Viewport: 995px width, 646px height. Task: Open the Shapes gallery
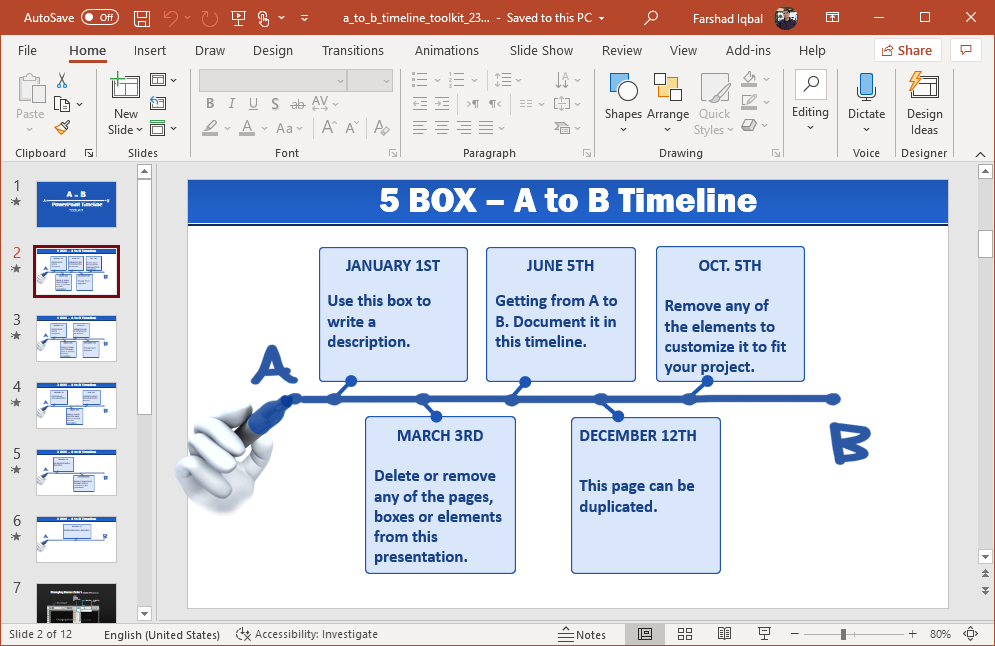point(623,97)
